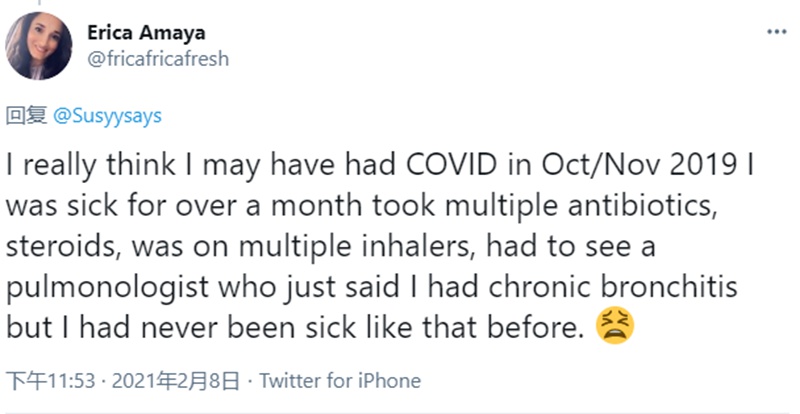Viewport: 800px width, 414px height.
Task: Click the weary face emoji in the tweet
Action: pyautogui.click(x=615, y=325)
